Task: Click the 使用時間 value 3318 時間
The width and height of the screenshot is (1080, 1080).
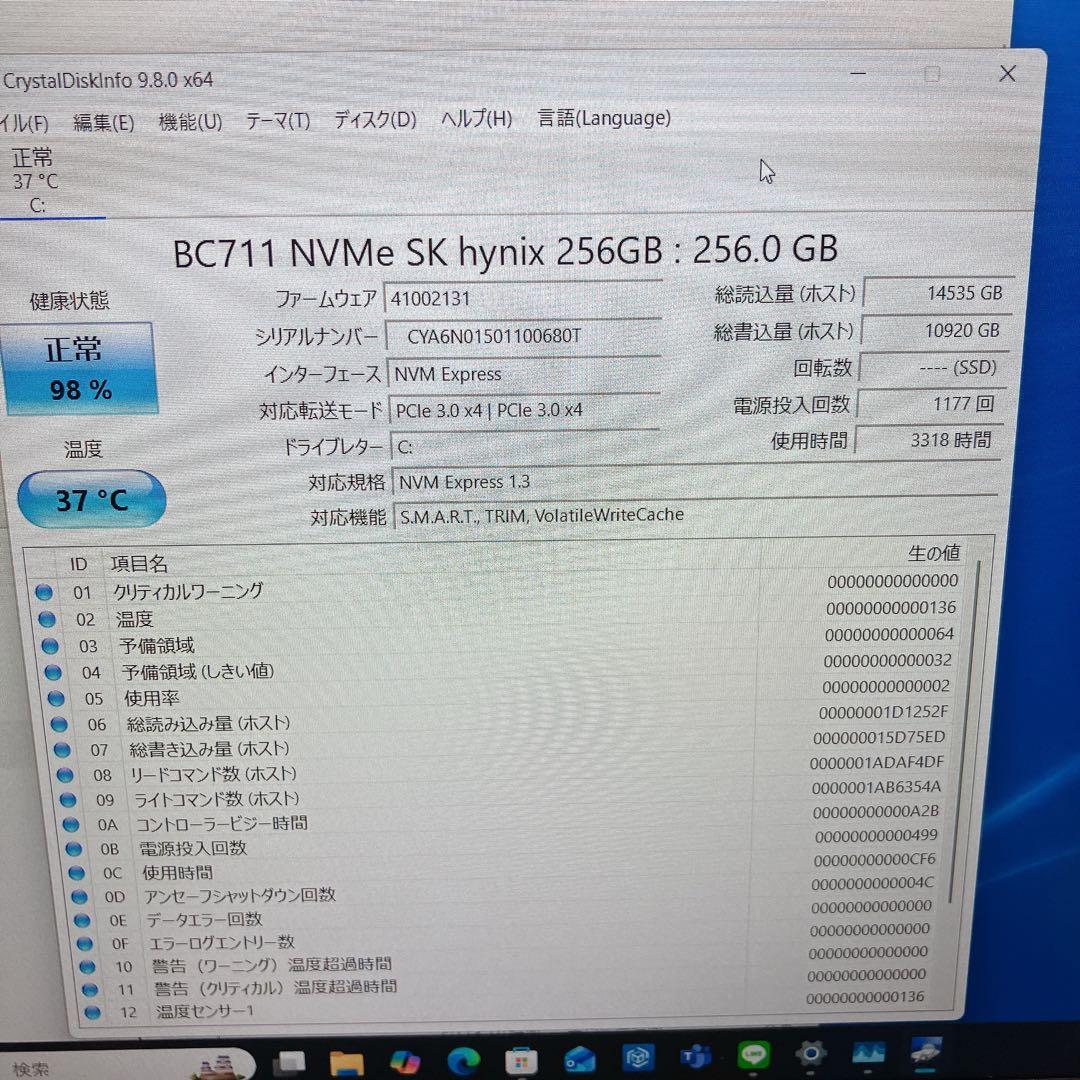Action: 928,439
